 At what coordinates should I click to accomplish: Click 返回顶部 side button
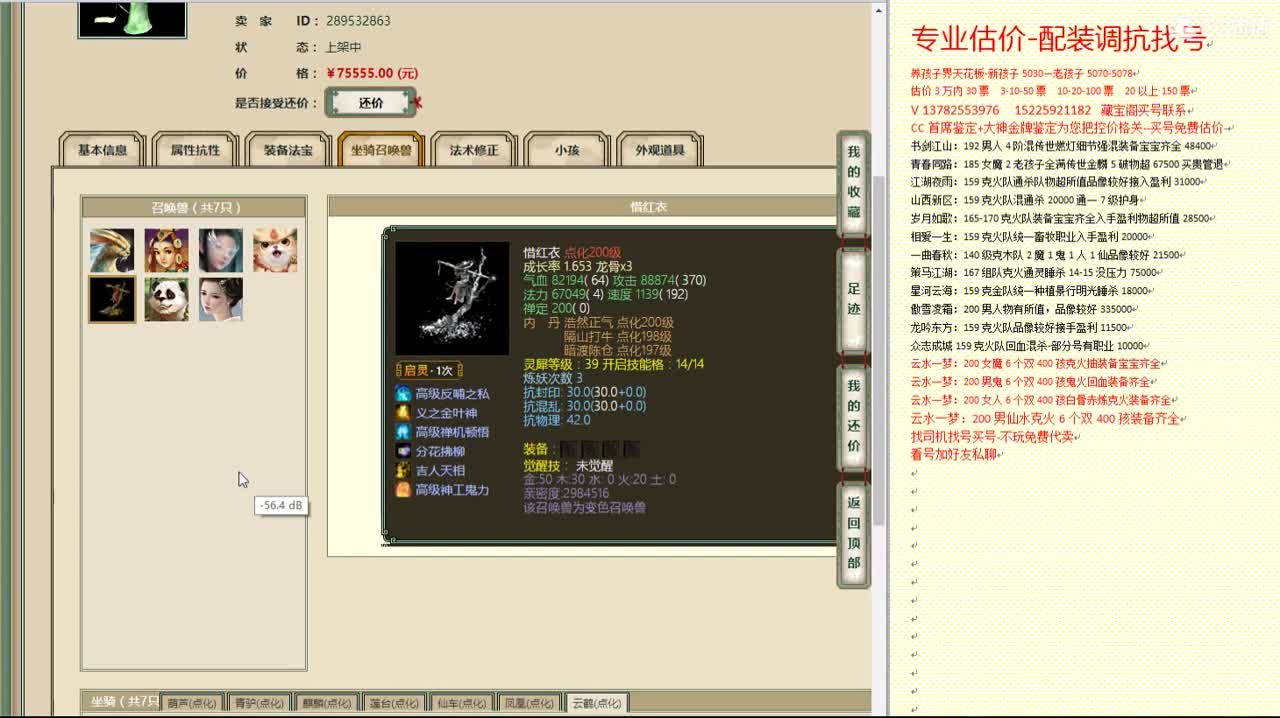click(853, 533)
